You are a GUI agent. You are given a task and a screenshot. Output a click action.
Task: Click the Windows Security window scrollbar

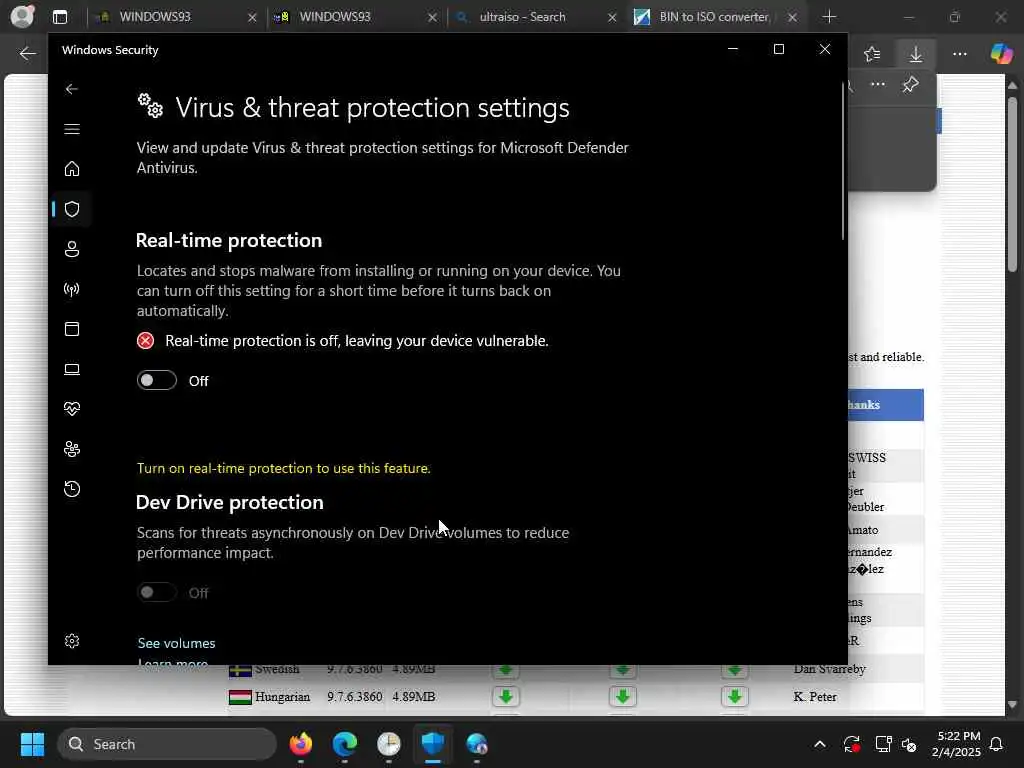[x=842, y=162]
